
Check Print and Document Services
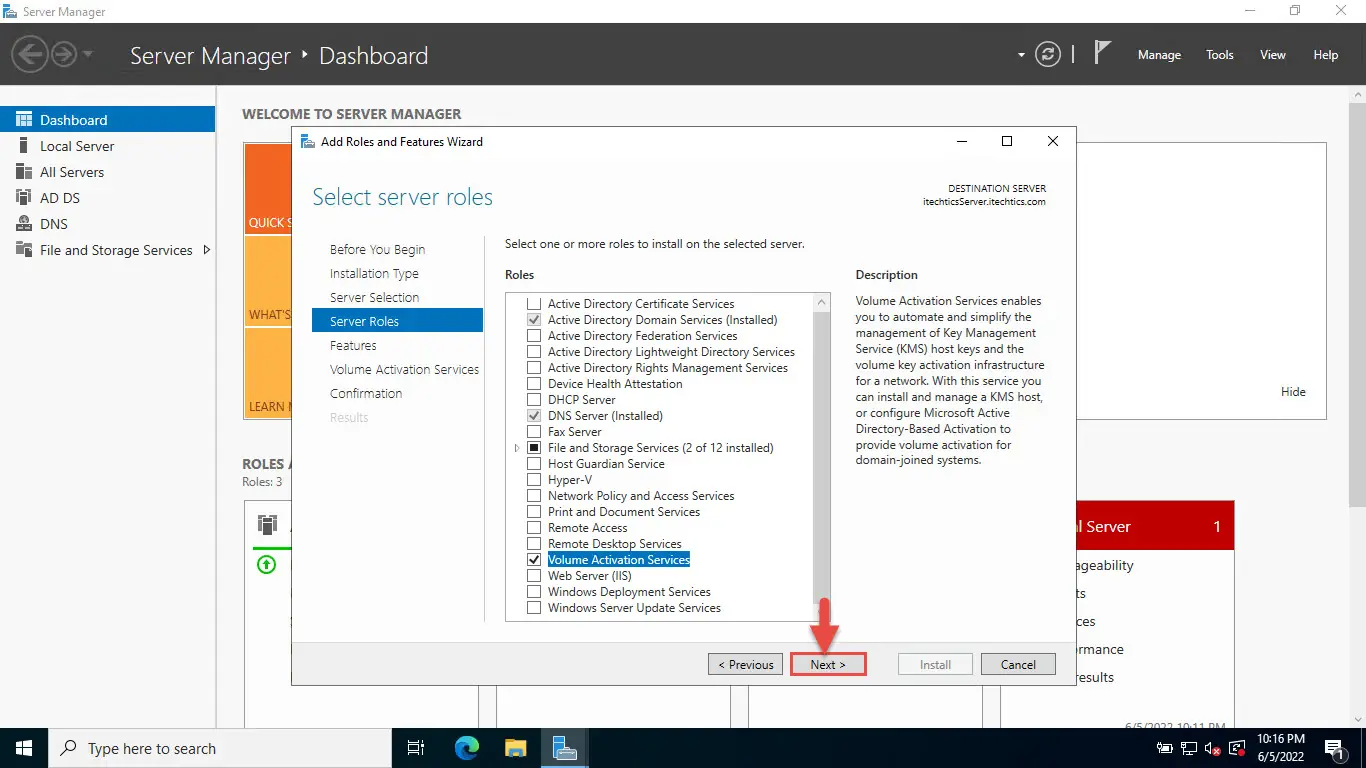pyautogui.click(x=534, y=512)
